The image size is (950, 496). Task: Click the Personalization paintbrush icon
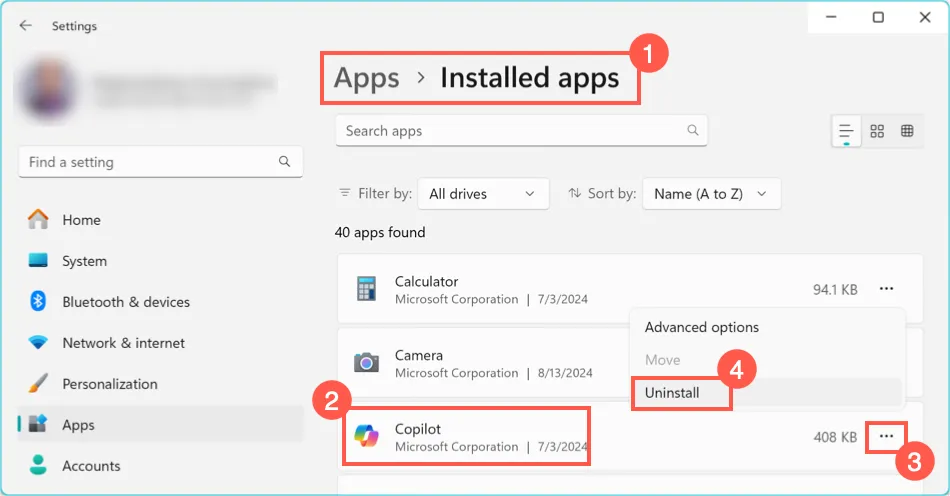[x=38, y=383]
